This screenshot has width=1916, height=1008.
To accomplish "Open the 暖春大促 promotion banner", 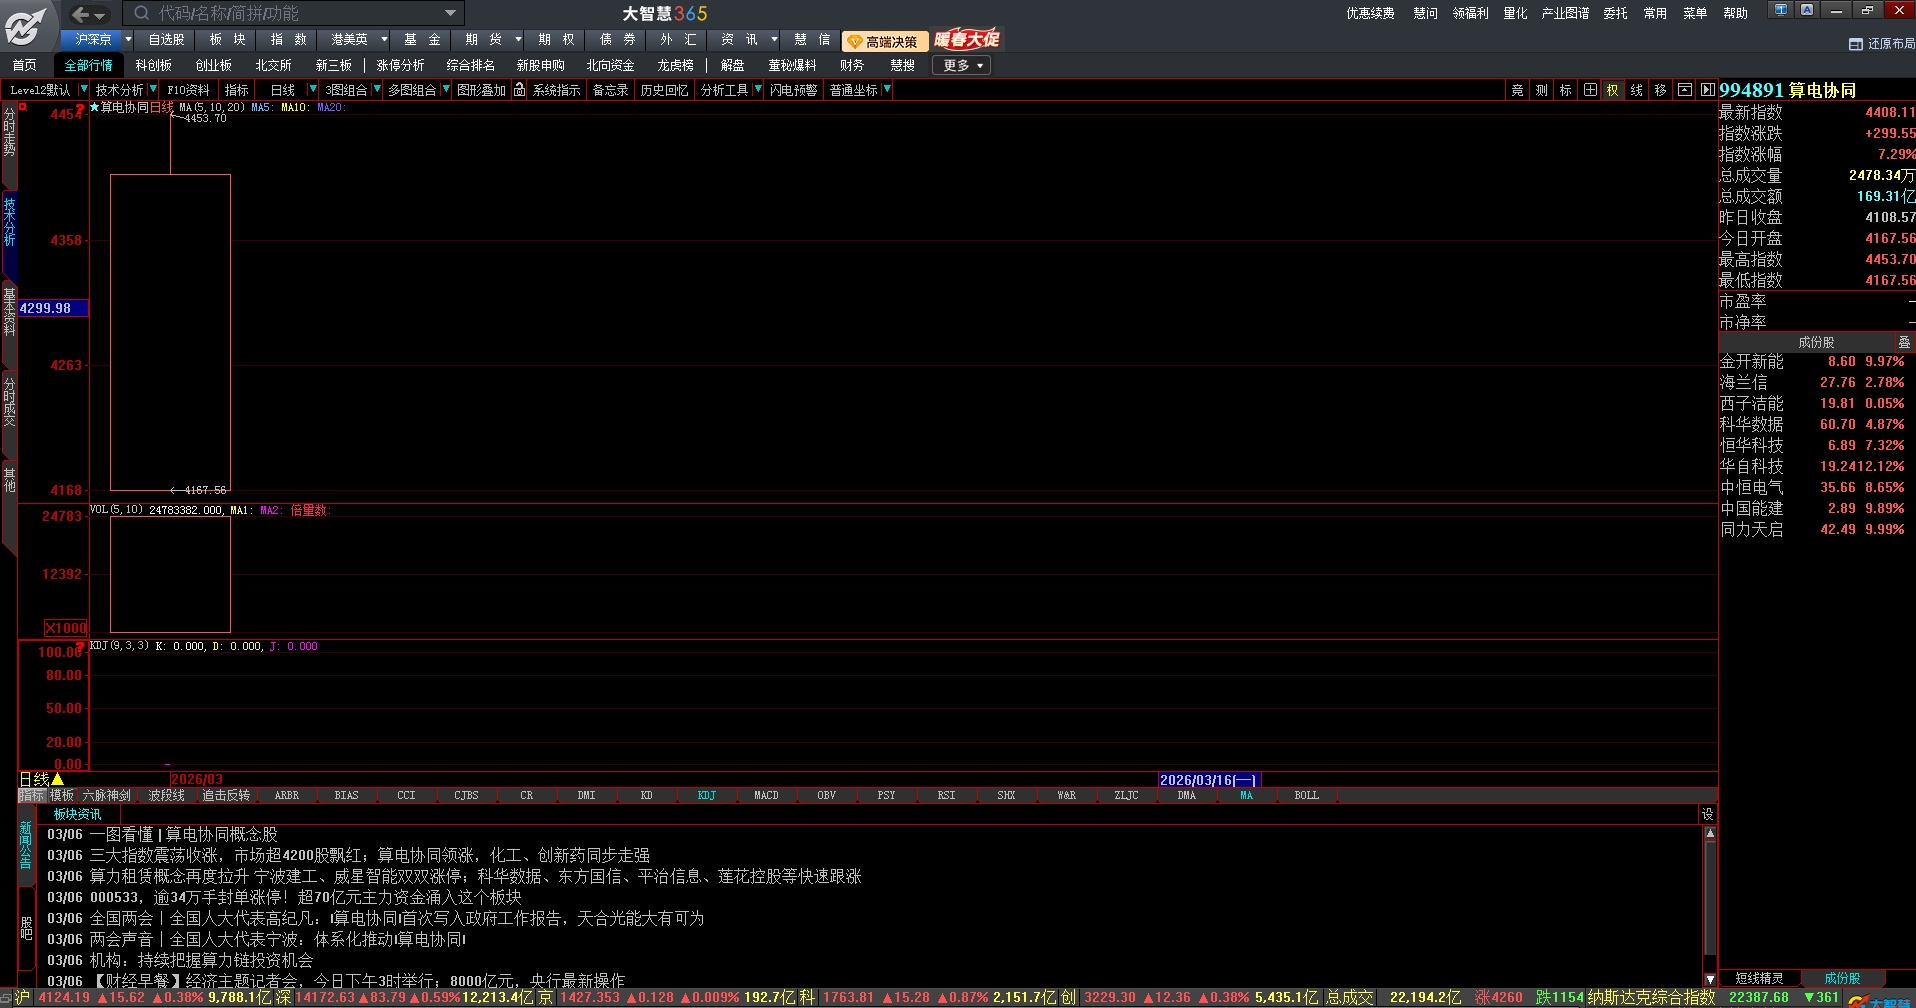I will pyautogui.click(x=967, y=39).
